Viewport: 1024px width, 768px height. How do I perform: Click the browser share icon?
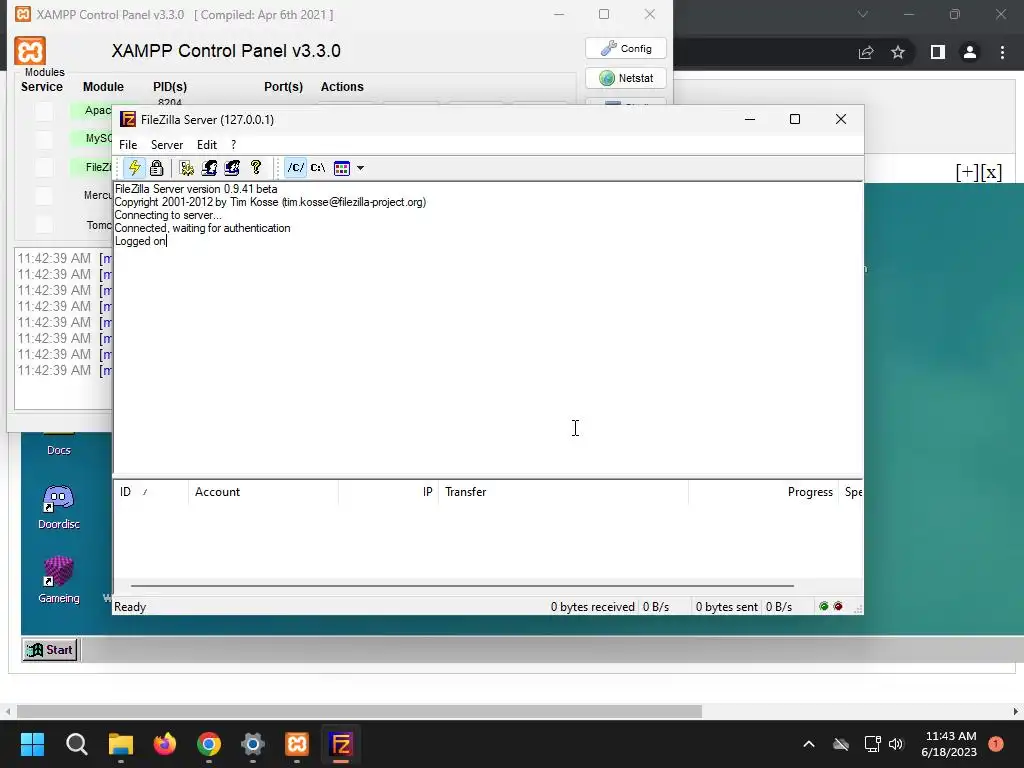[866, 52]
